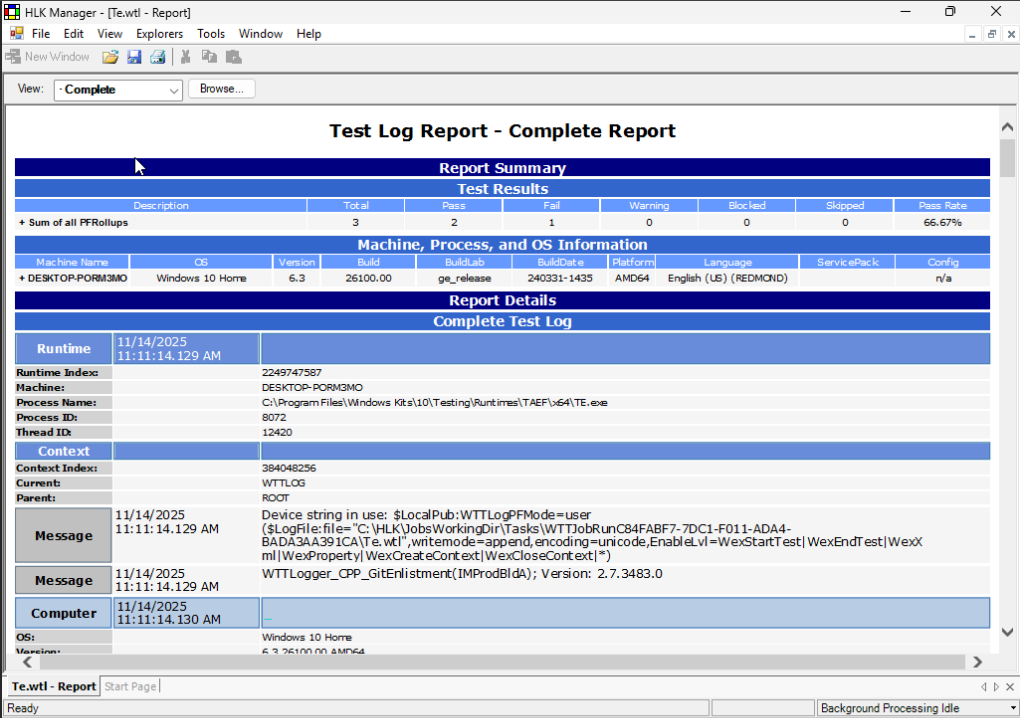
Task: Click the Copy icon in the toolbar
Action: [208, 56]
